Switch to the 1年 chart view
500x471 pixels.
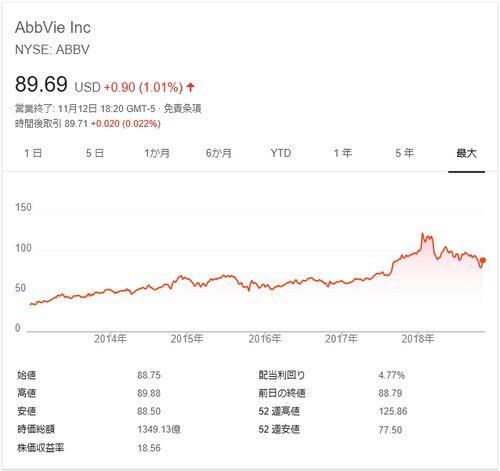pos(343,153)
